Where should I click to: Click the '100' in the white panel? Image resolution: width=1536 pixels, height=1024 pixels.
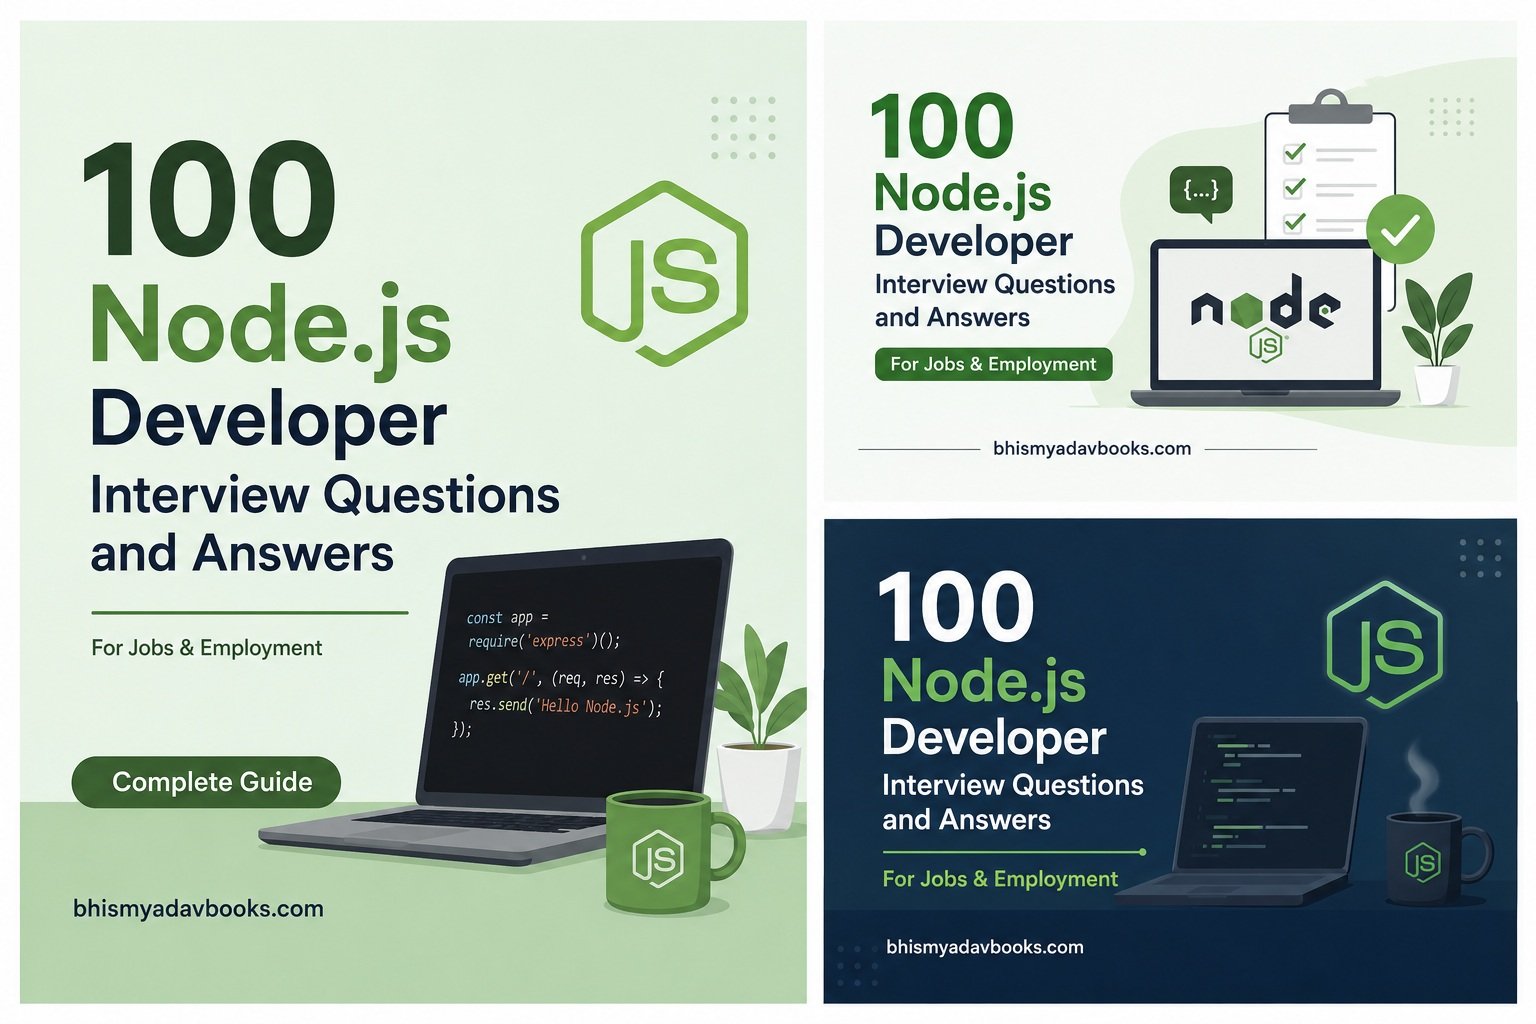(942, 126)
